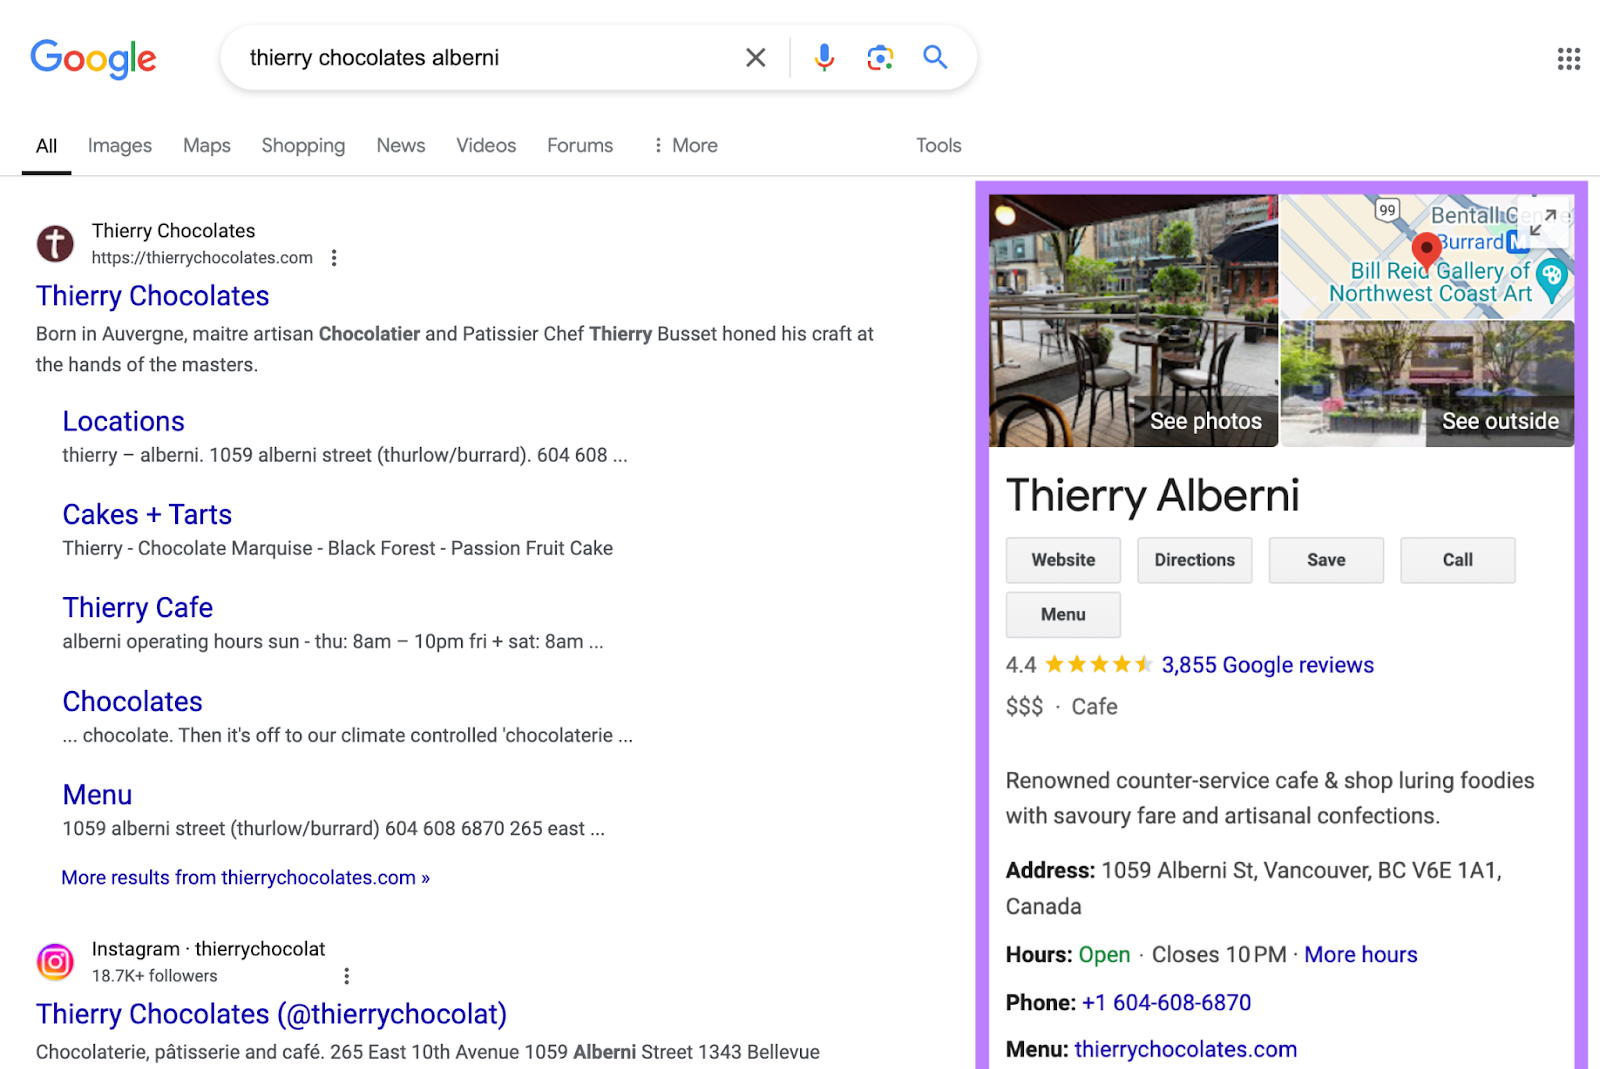The width and height of the screenshot is (1600, 1069).
Task: Click inside the search input field
Action: 480,57
